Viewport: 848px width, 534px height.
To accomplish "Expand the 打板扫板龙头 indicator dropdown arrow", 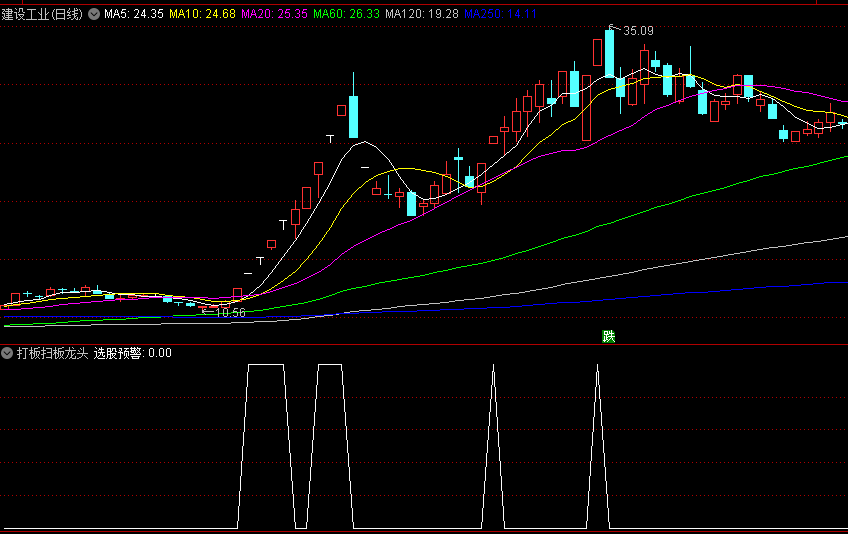I will [7, 353].
